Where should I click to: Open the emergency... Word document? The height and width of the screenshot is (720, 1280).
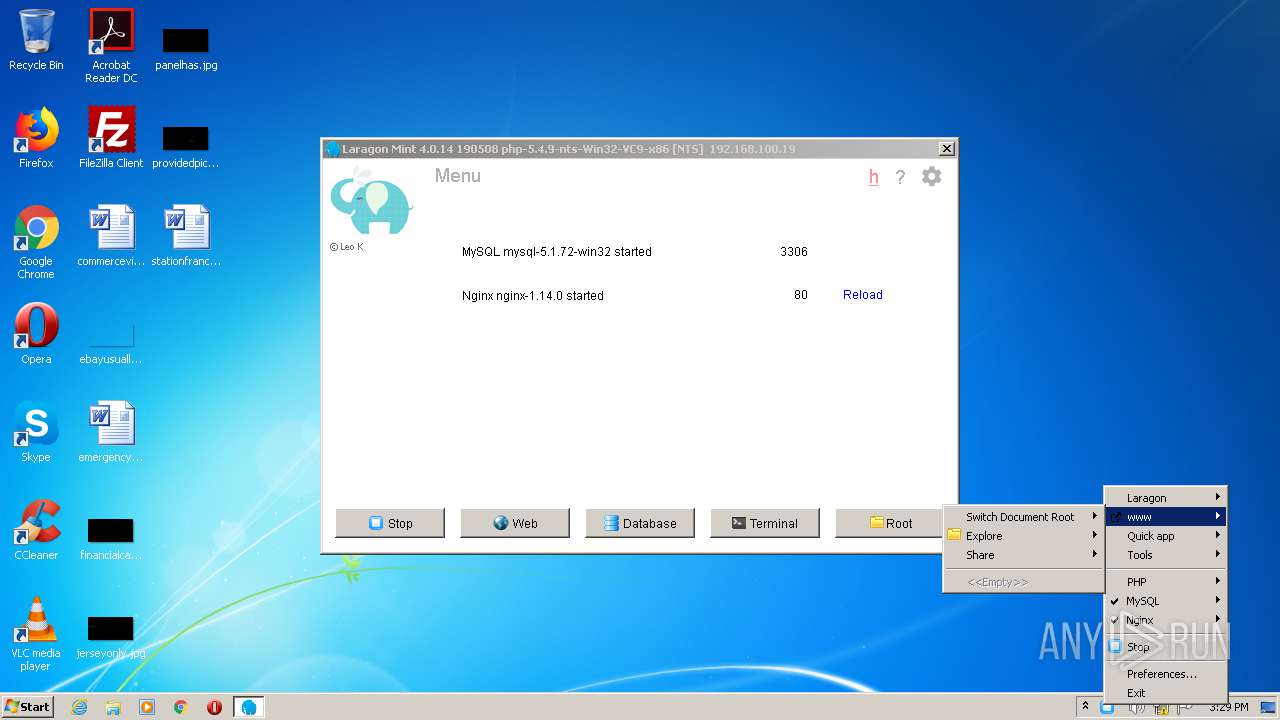[x=111, y=432]
